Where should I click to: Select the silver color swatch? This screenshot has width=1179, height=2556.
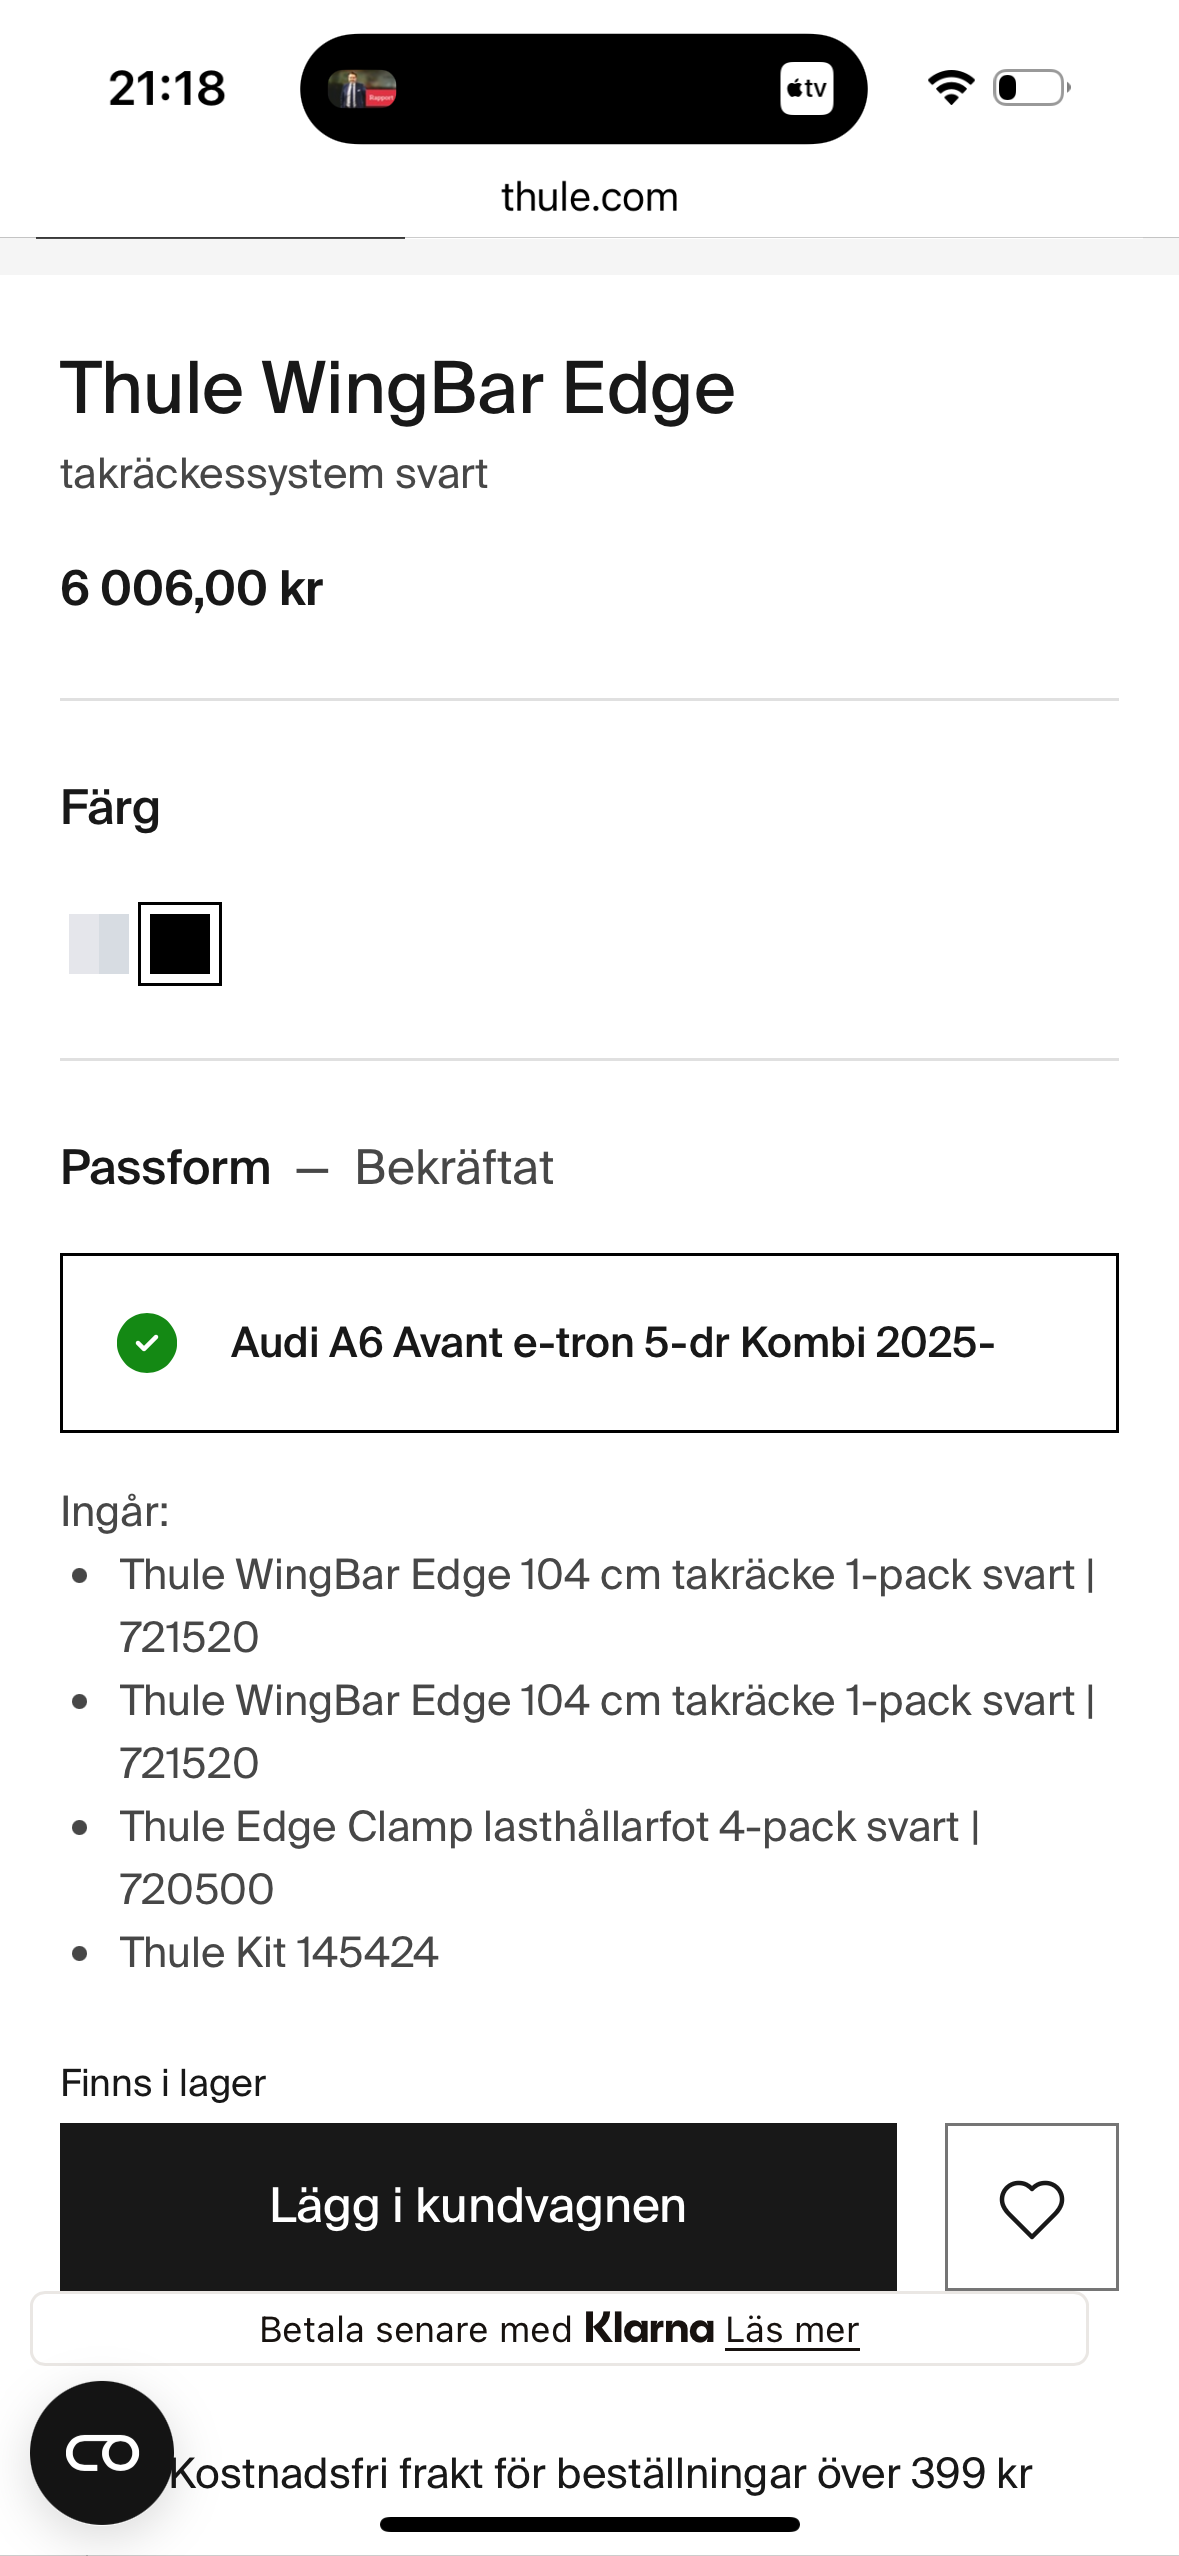click(99, 944)
